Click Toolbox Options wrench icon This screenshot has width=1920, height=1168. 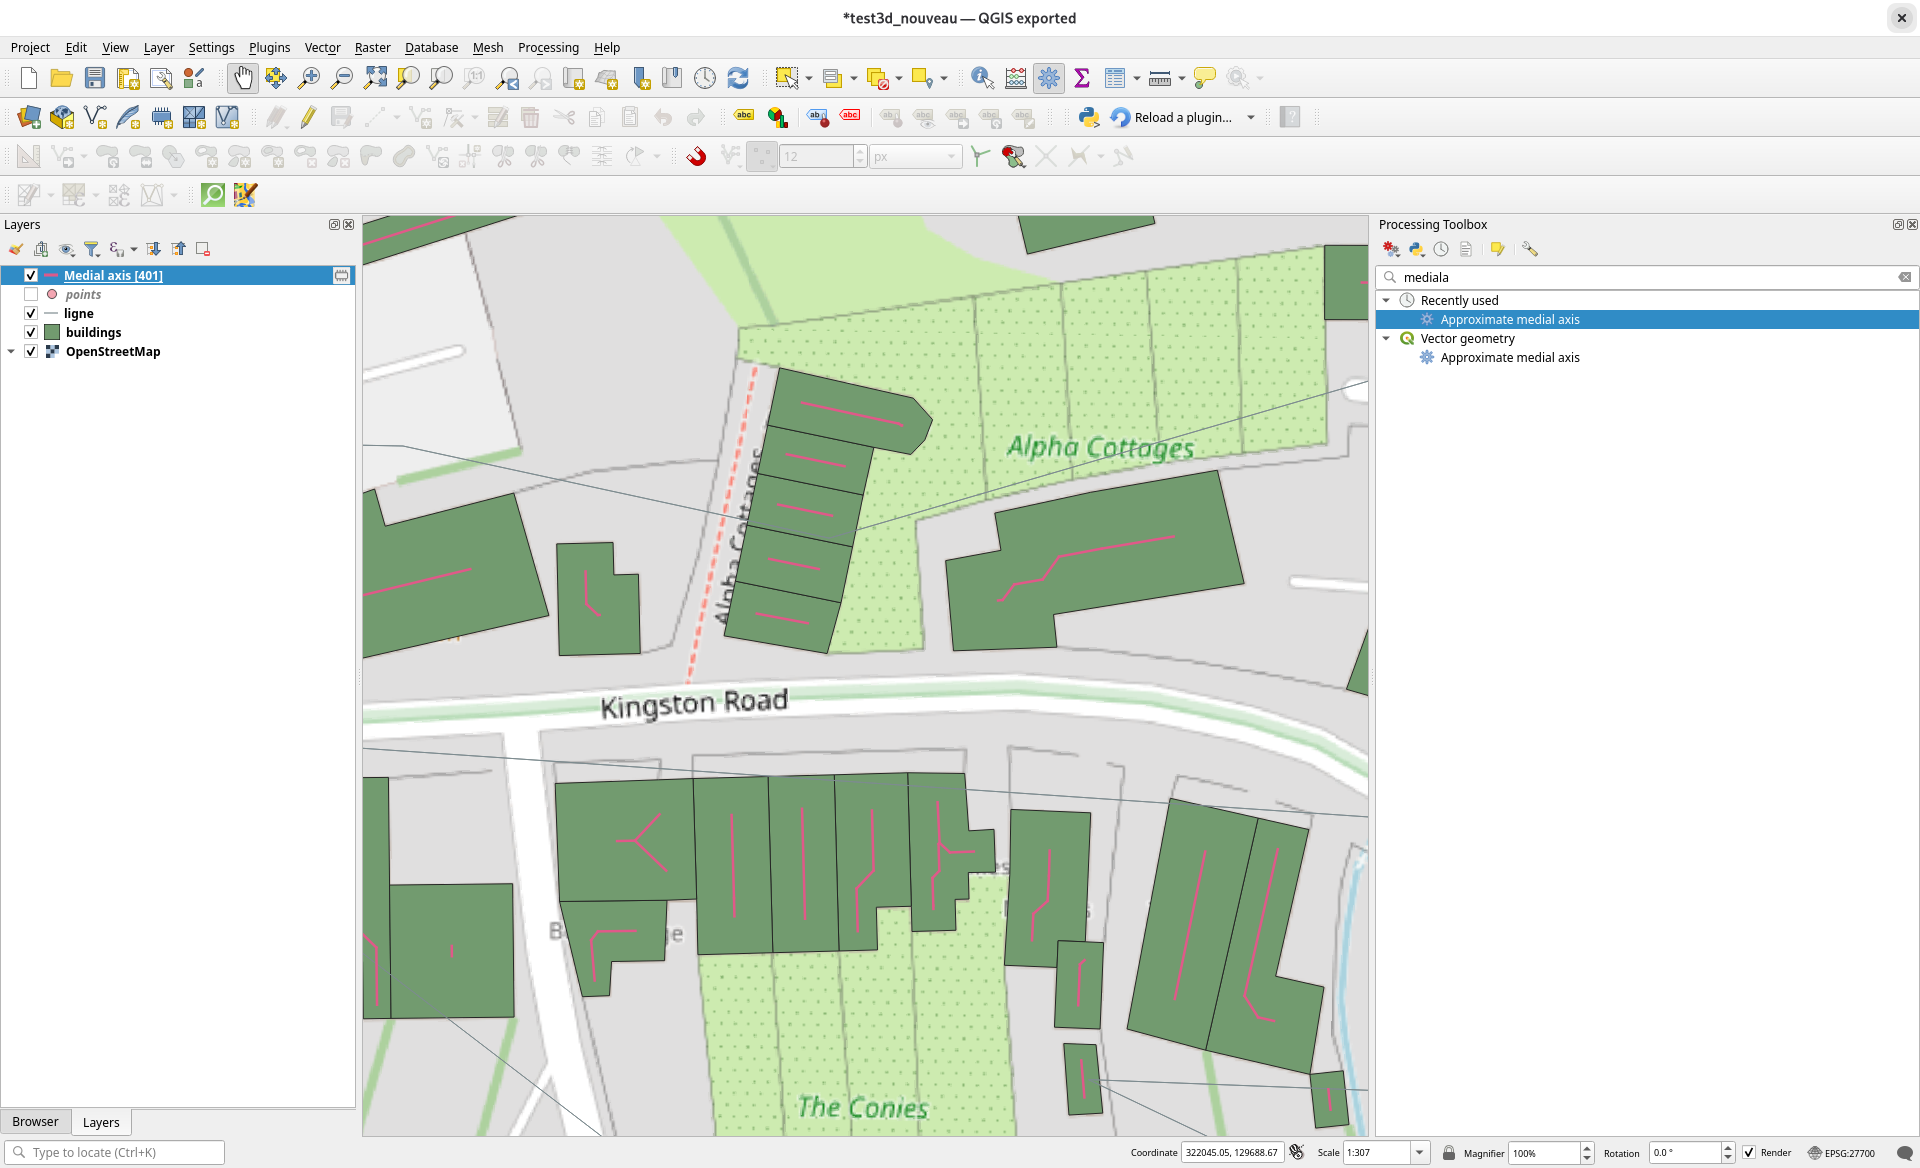(x=1530, y=249)
